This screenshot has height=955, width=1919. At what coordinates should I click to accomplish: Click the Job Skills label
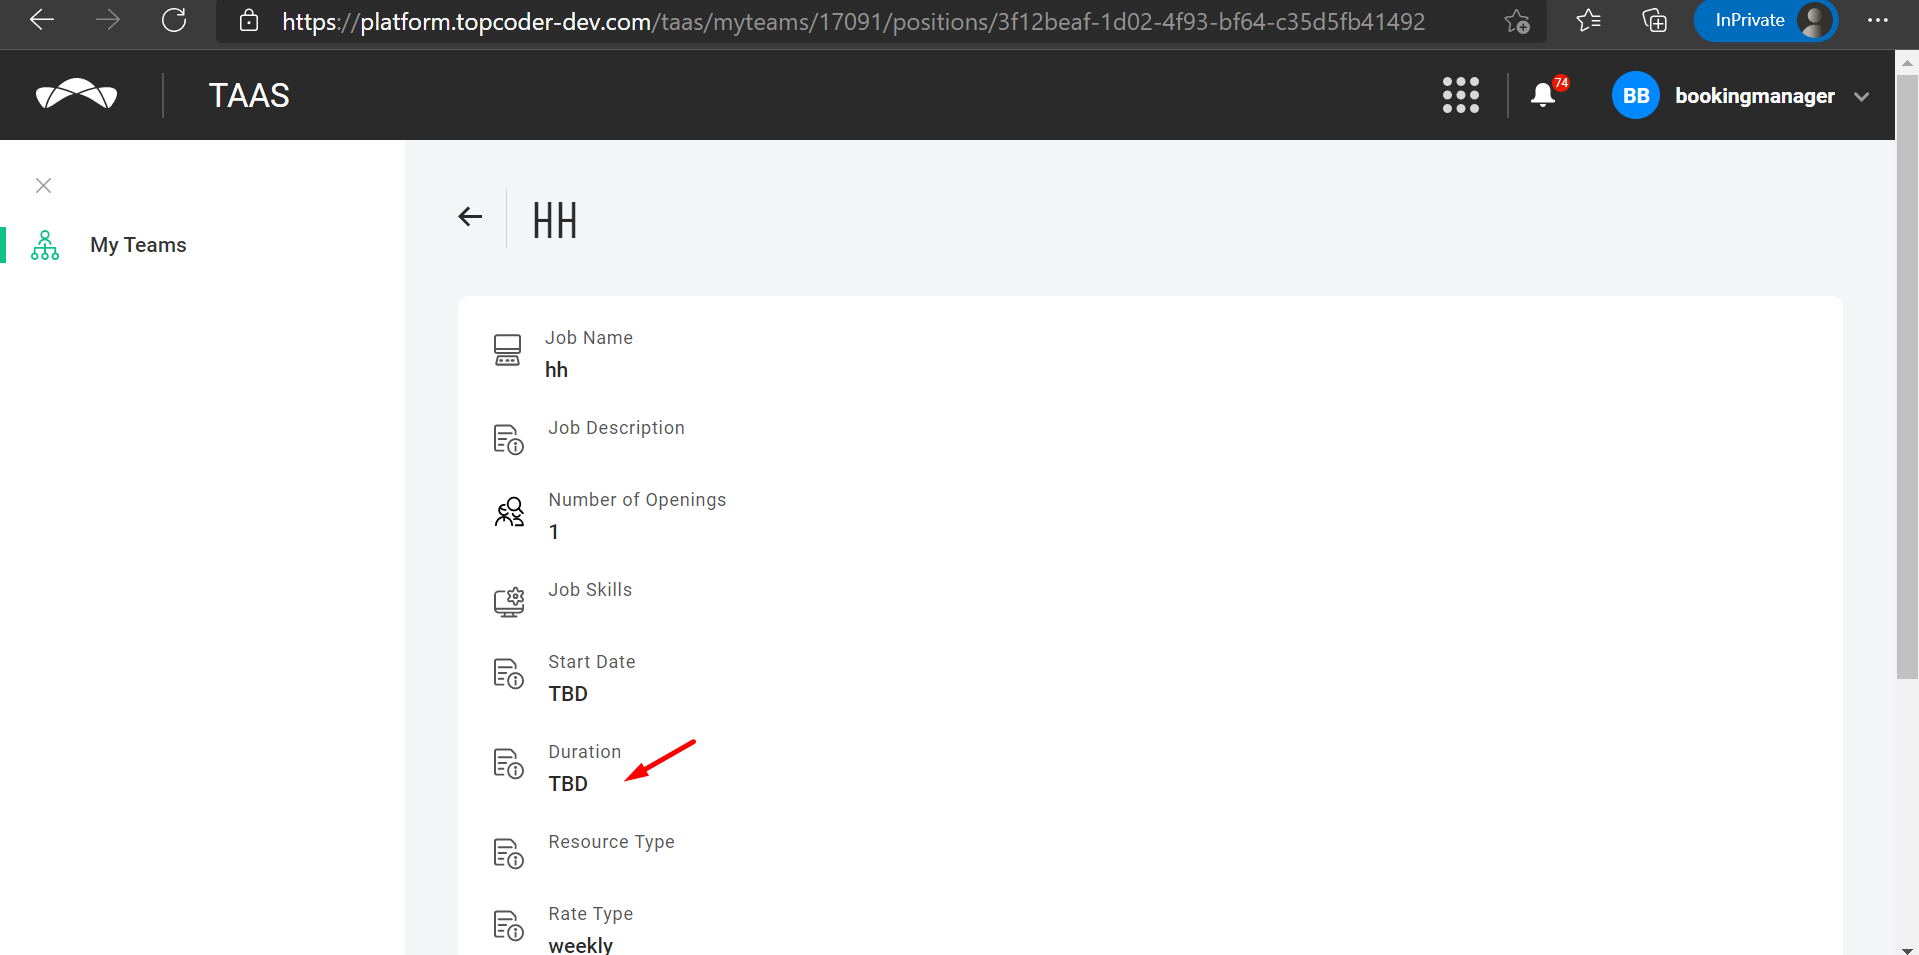590,590
